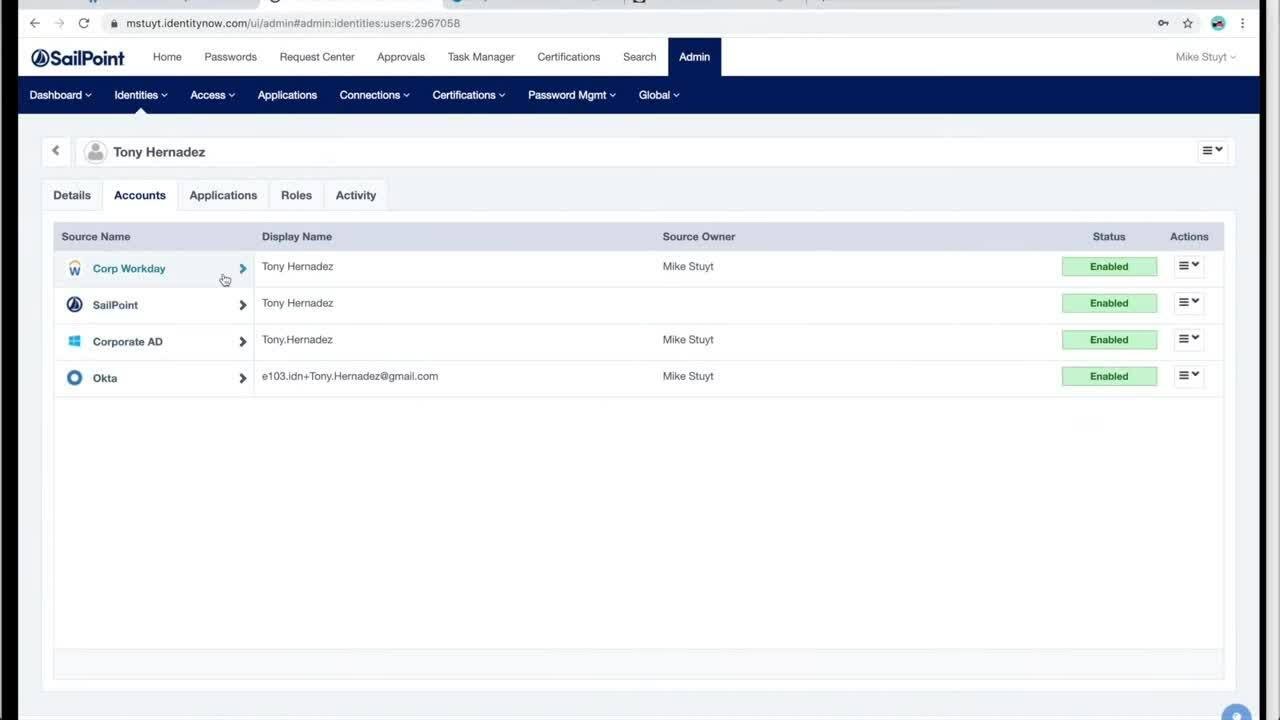Click the SailPoint source name in the table
The height and width of the screenshot is (720, 1280).
(x=115, y=305)
